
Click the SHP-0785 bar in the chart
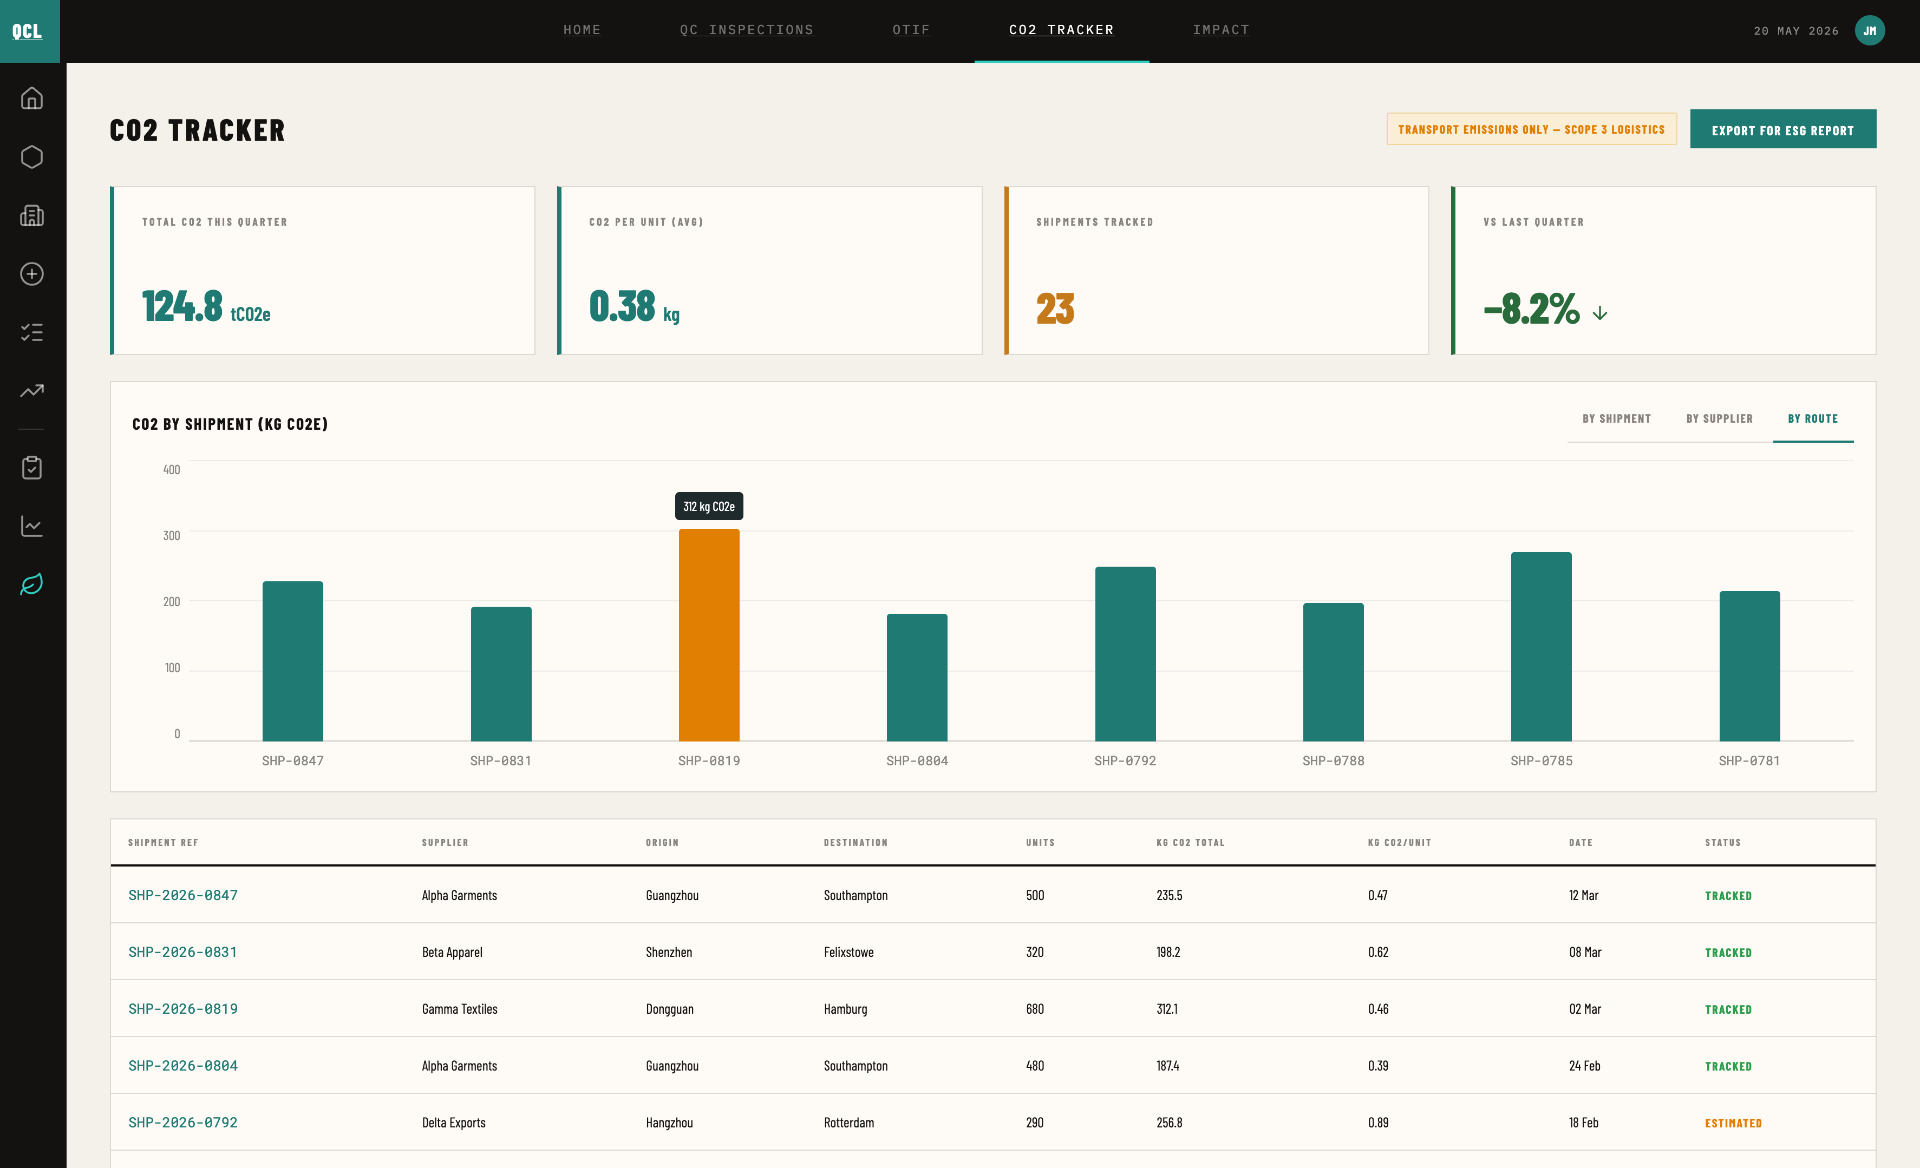click(x=1541, y=646)
